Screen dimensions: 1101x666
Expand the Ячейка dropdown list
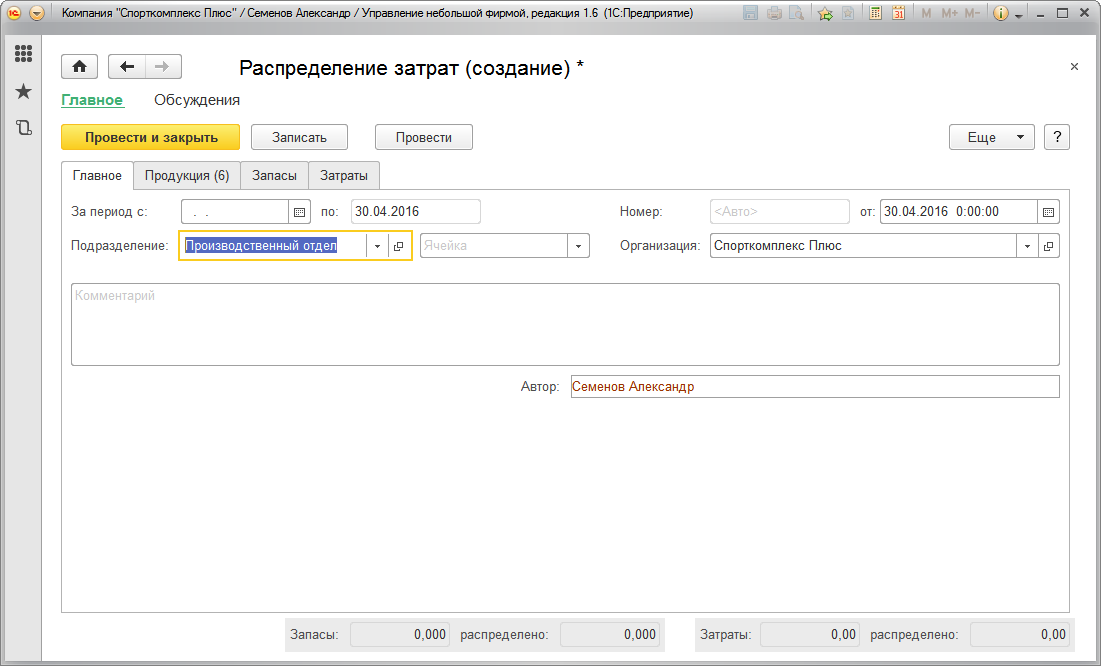click(x=579, y=246)
